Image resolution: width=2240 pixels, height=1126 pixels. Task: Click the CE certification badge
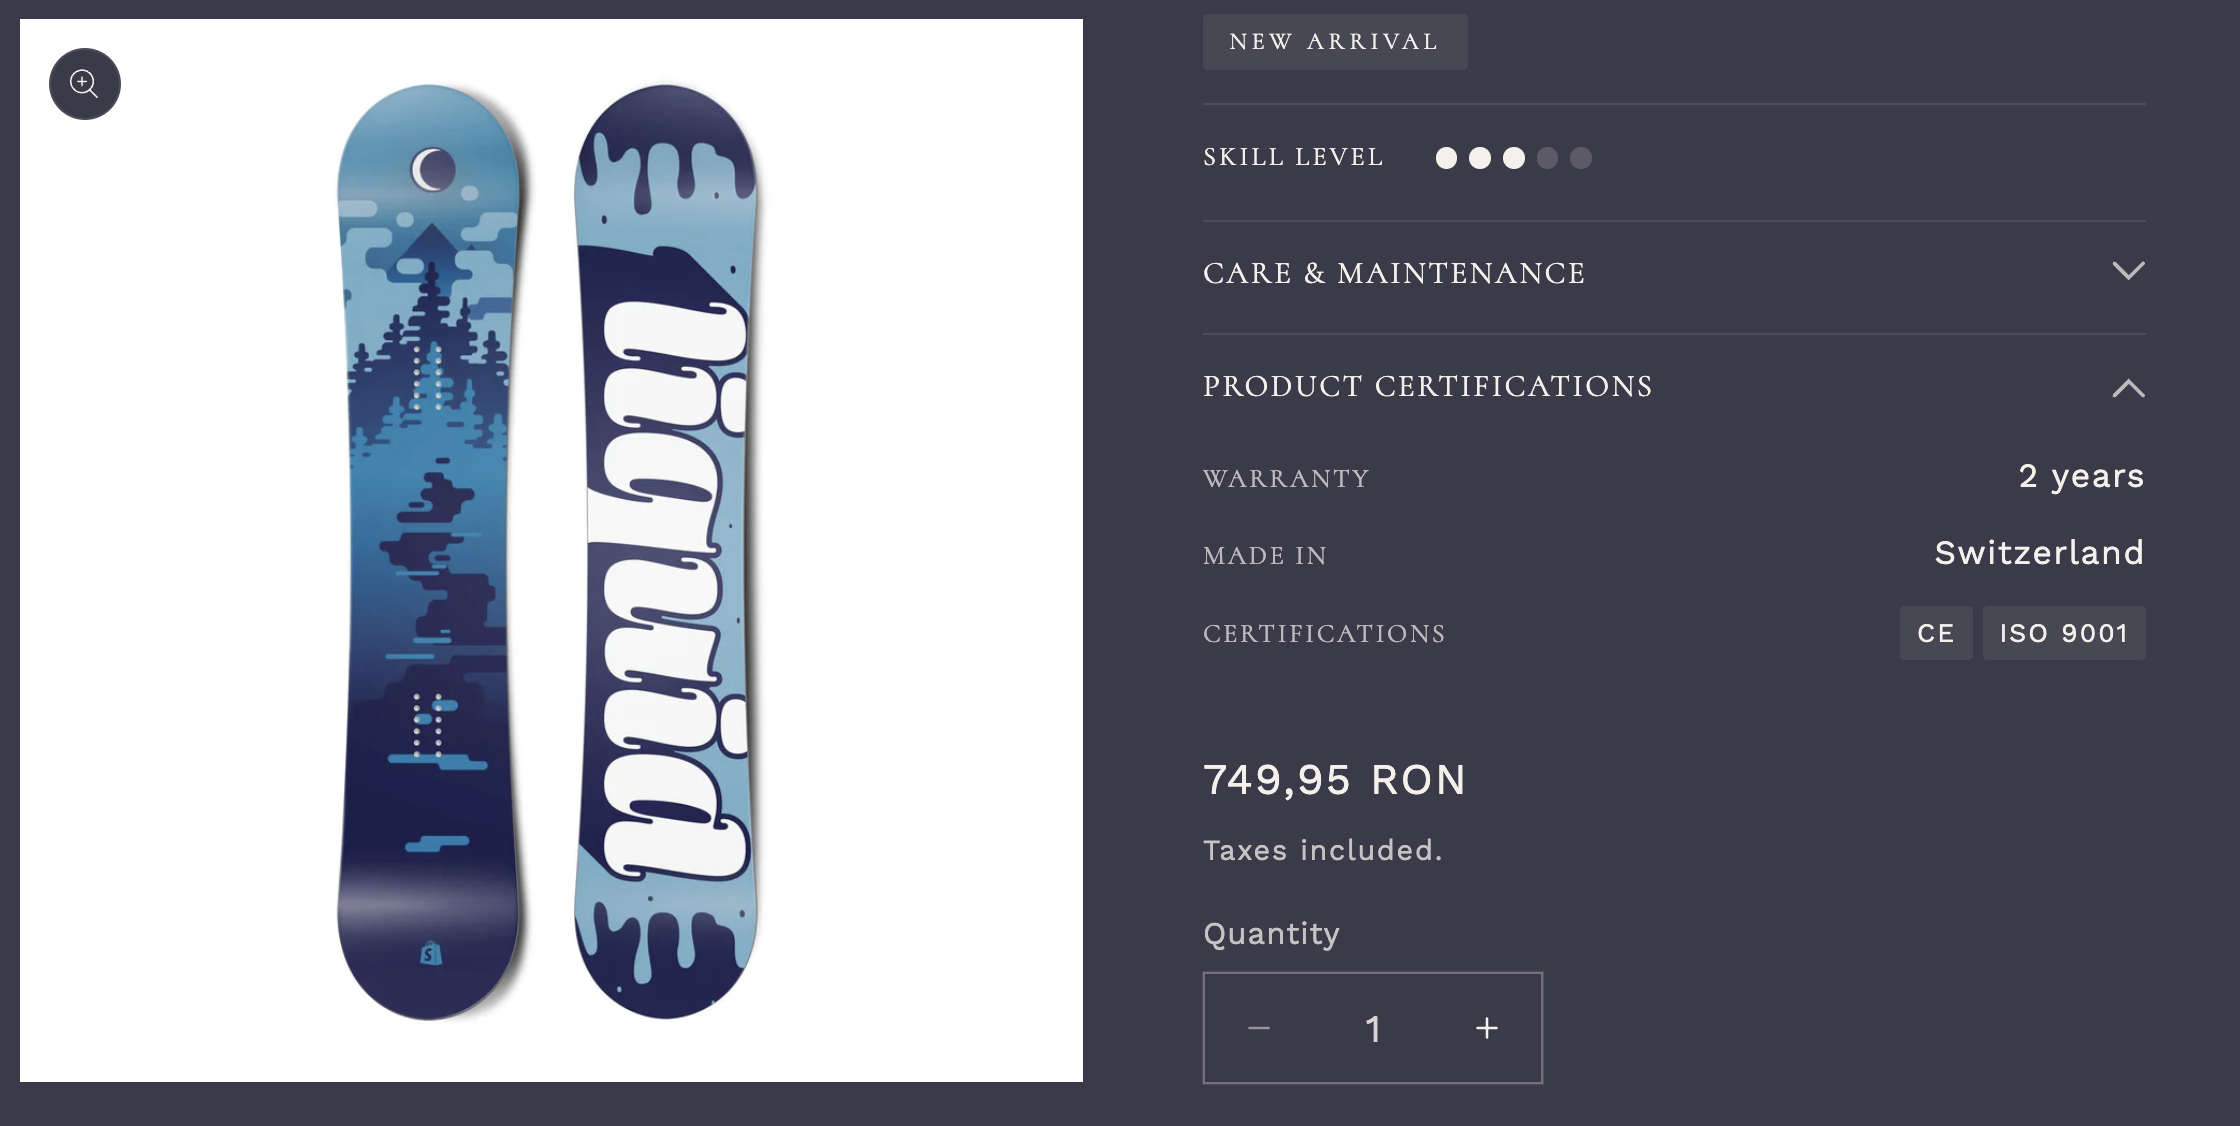coord(1935,633)
